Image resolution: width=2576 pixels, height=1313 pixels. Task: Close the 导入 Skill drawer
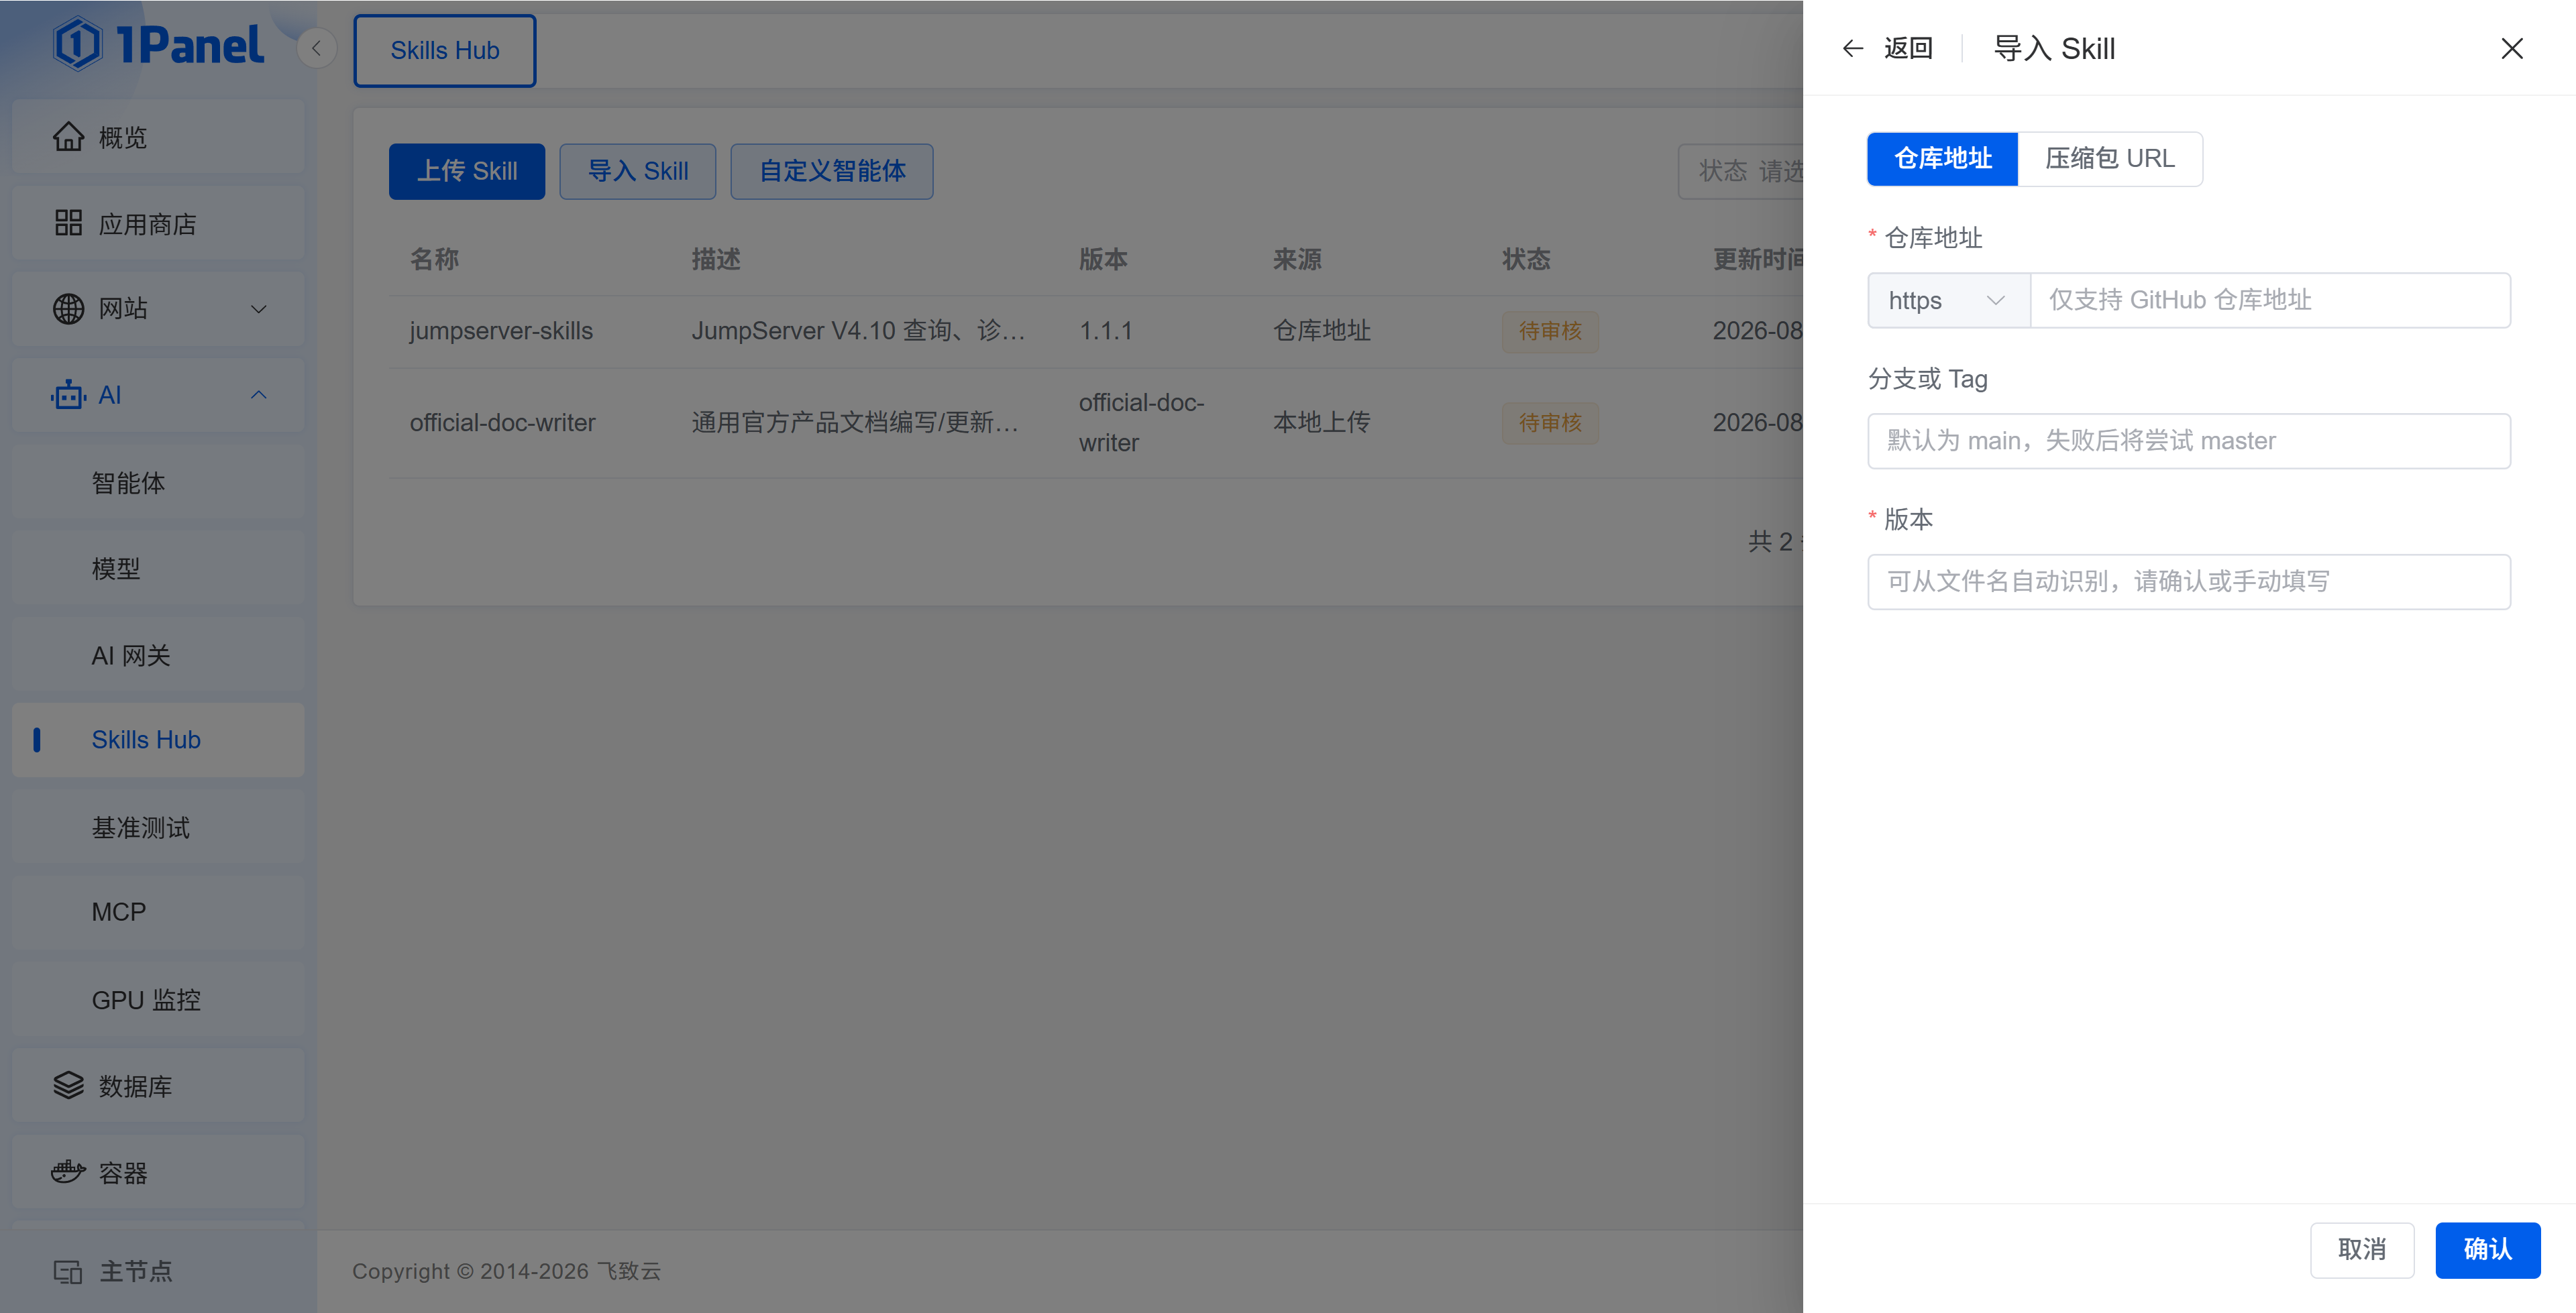[x=2512, y=48]
